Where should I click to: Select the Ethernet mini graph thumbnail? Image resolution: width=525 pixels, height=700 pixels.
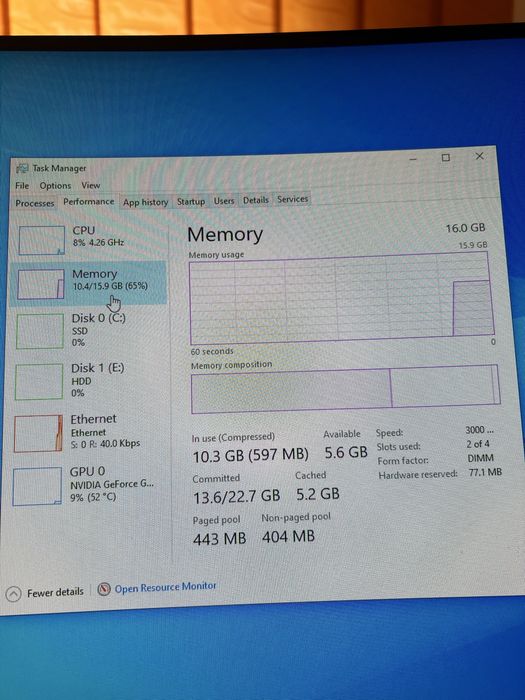pyautogui.click(x=38, y=433)
